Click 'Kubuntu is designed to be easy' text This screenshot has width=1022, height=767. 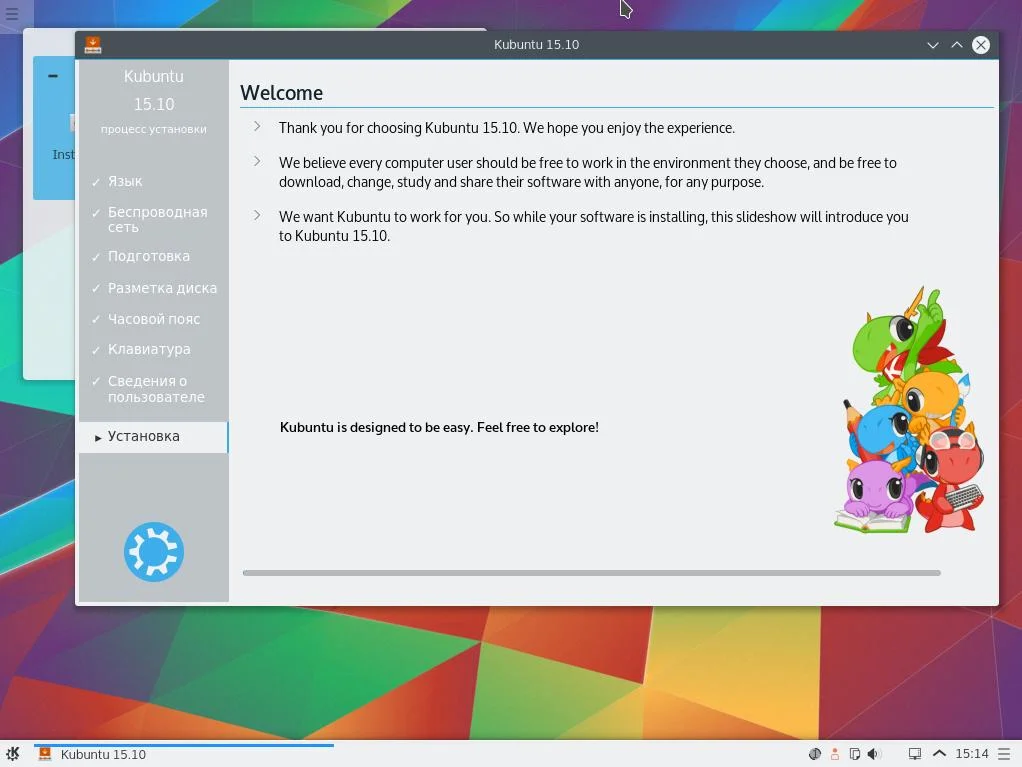[x=439, y=427]
